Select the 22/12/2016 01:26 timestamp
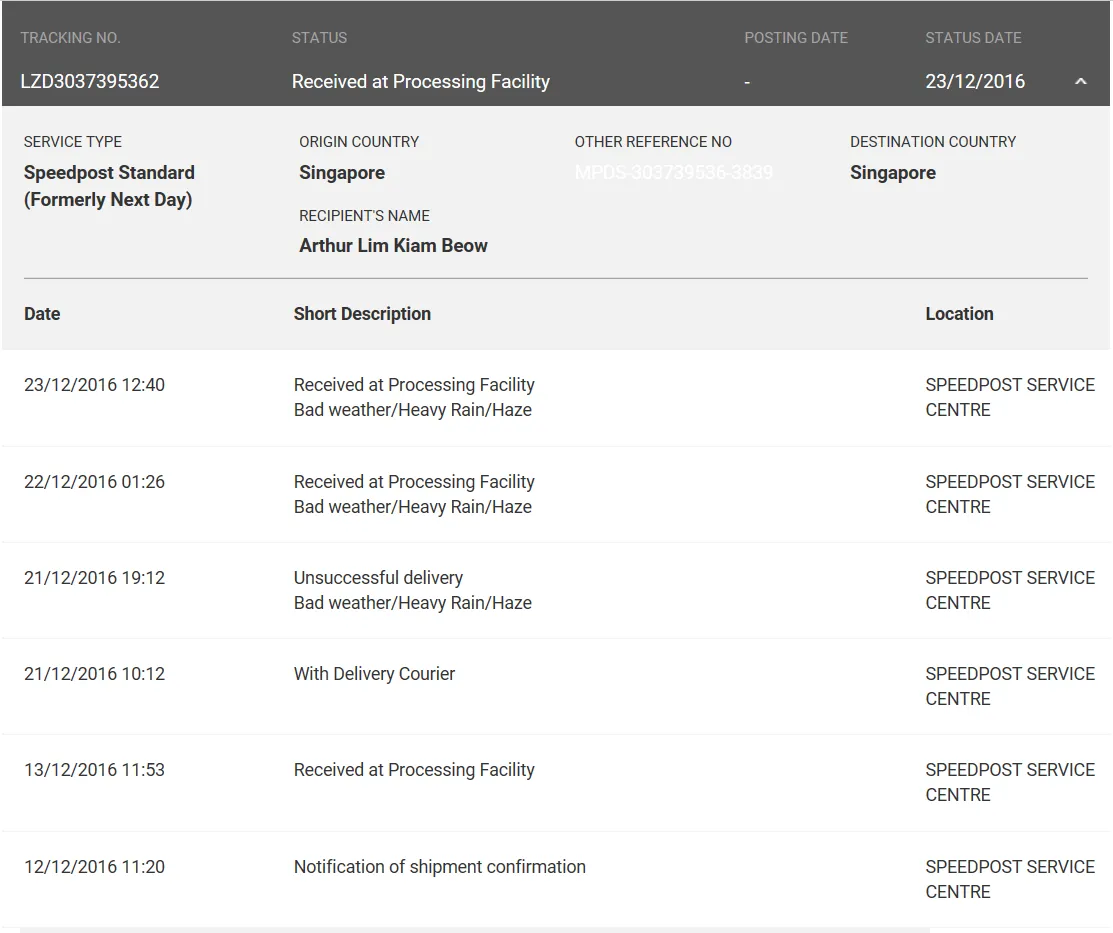The height and width of the screenshot is (933, 1113). point(94,482)
